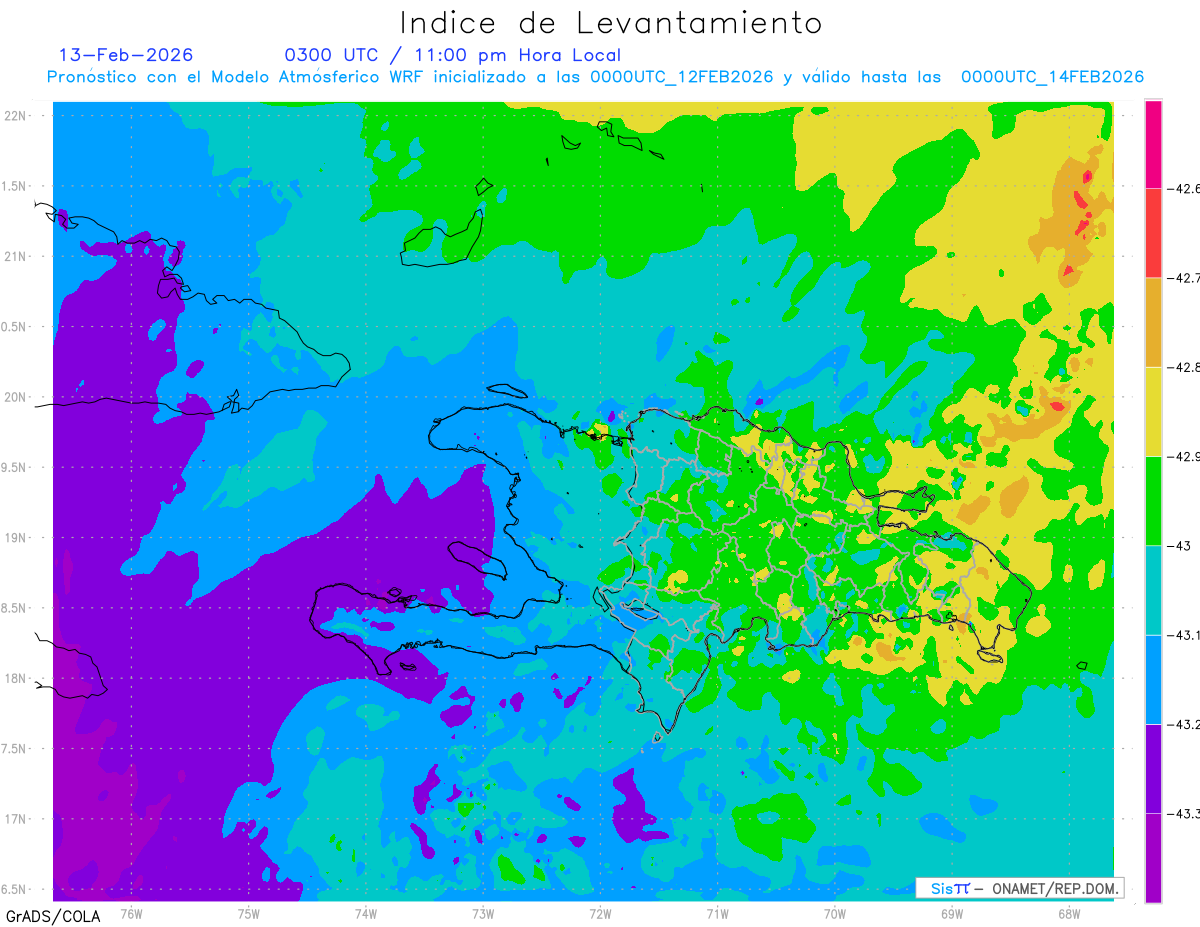Click the bottom purple color bar segment

point(1153,858)
